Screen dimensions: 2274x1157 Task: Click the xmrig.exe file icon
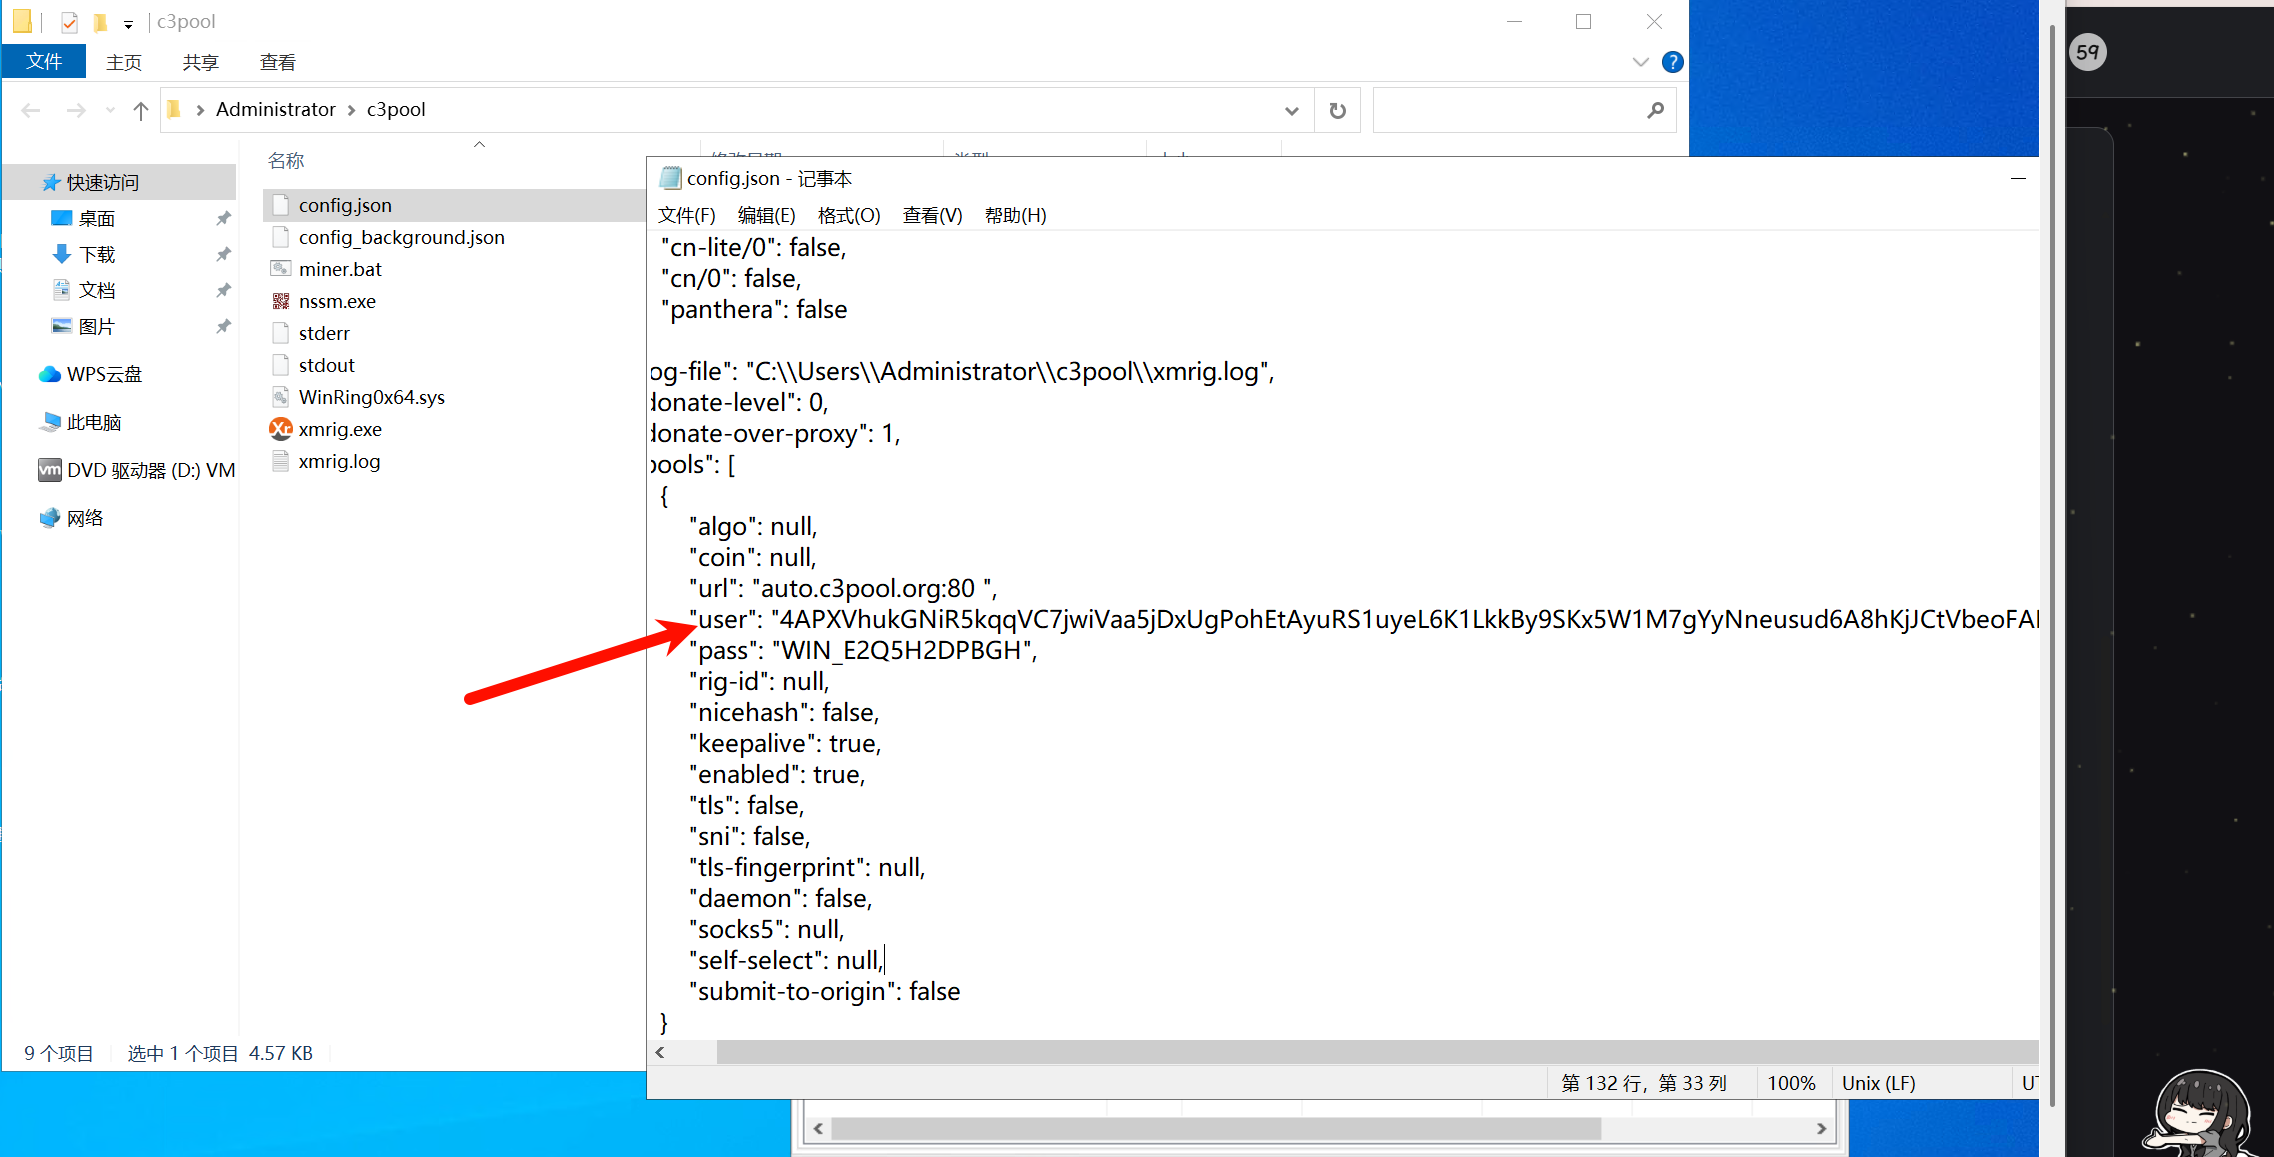pos(280,429)
